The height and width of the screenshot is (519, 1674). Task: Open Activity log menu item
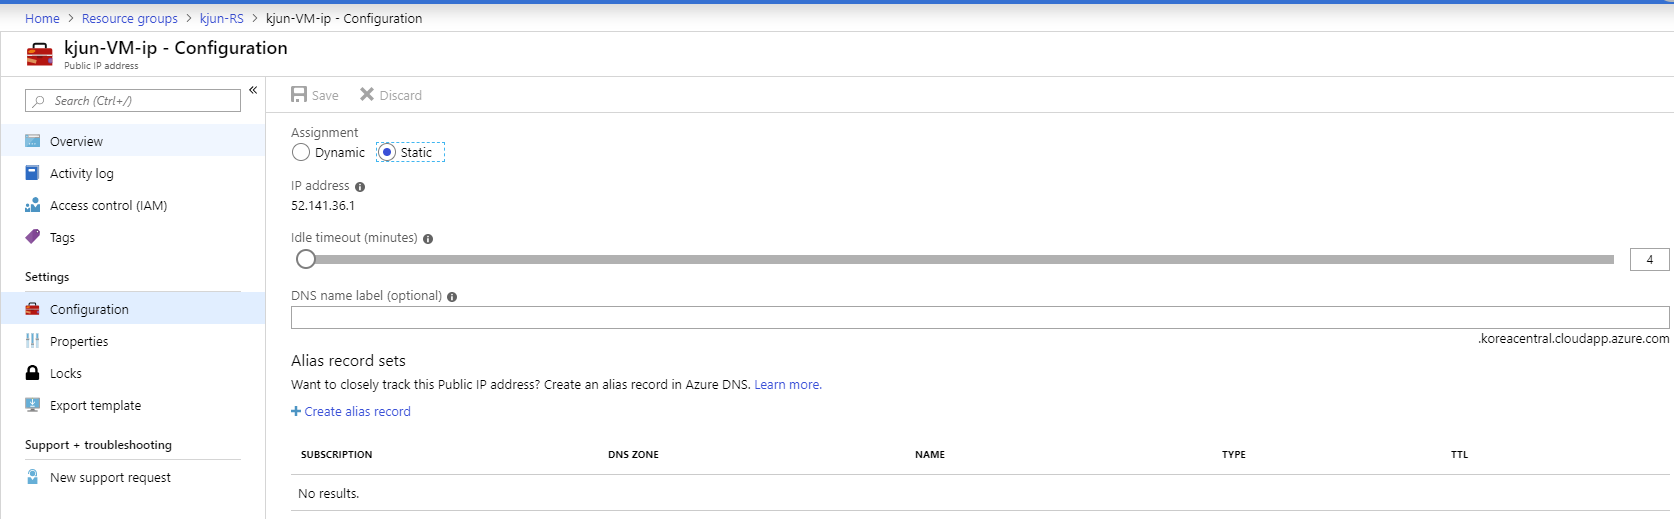coord(133,173)
